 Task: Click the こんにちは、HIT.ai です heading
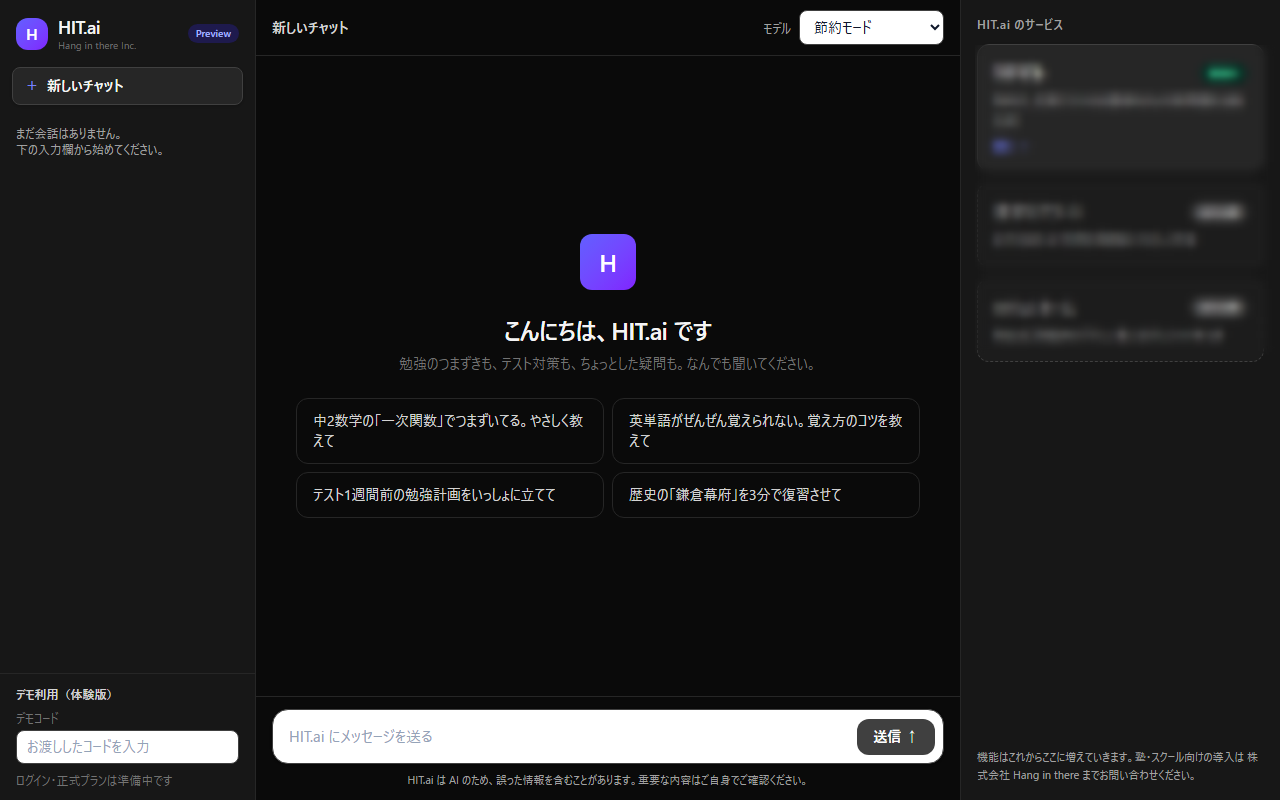(608, 331)
